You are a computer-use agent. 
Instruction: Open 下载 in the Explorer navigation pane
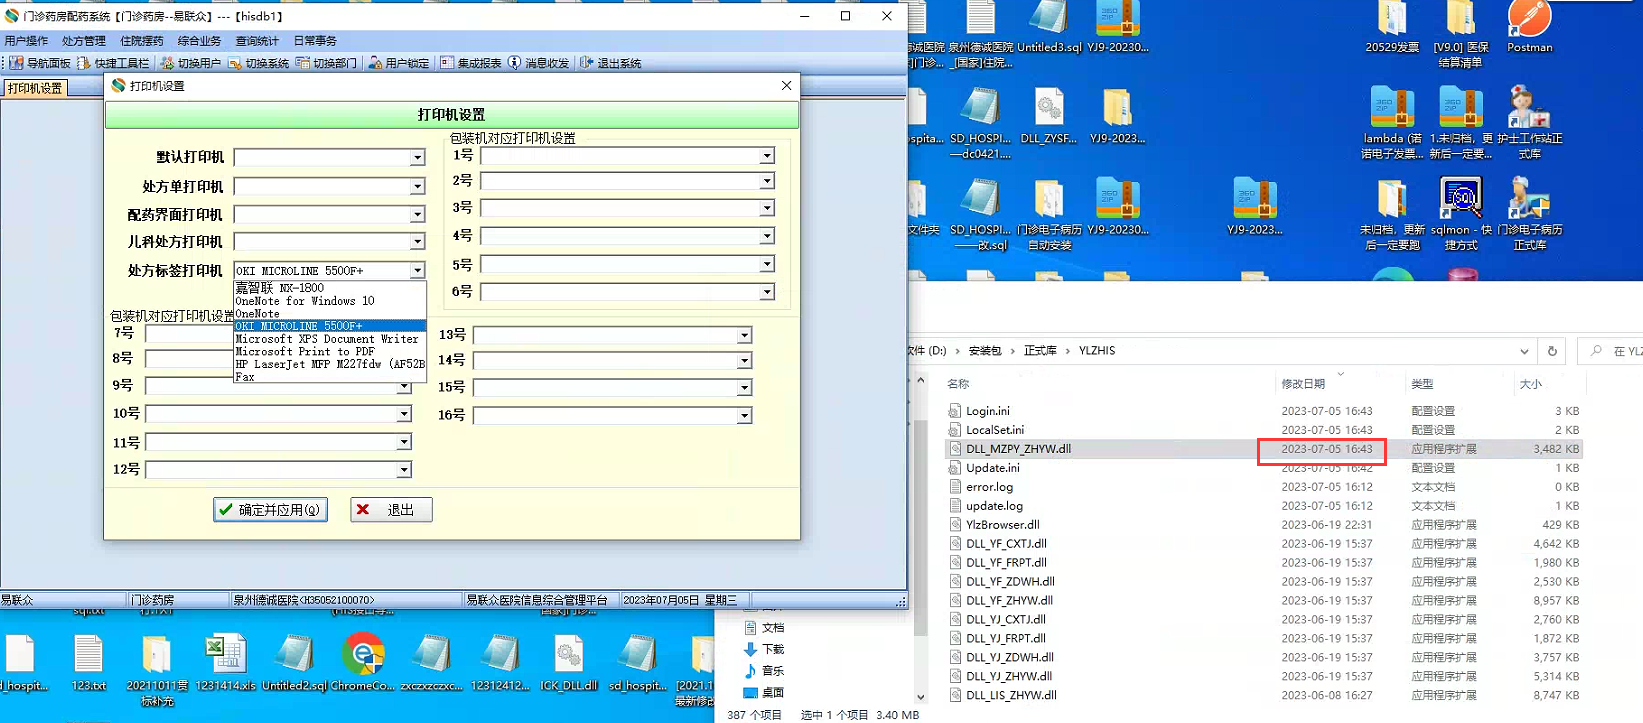click(765, 649)
